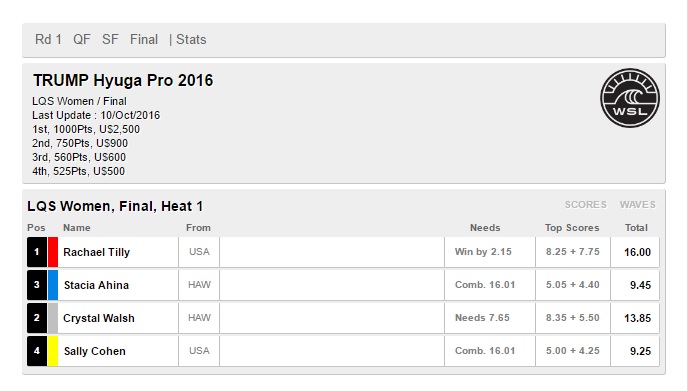Click position badge 1 for Rachael Tilly
This screenshot has width=688, height=391.
pyautogui.click(x=37, y=252)
